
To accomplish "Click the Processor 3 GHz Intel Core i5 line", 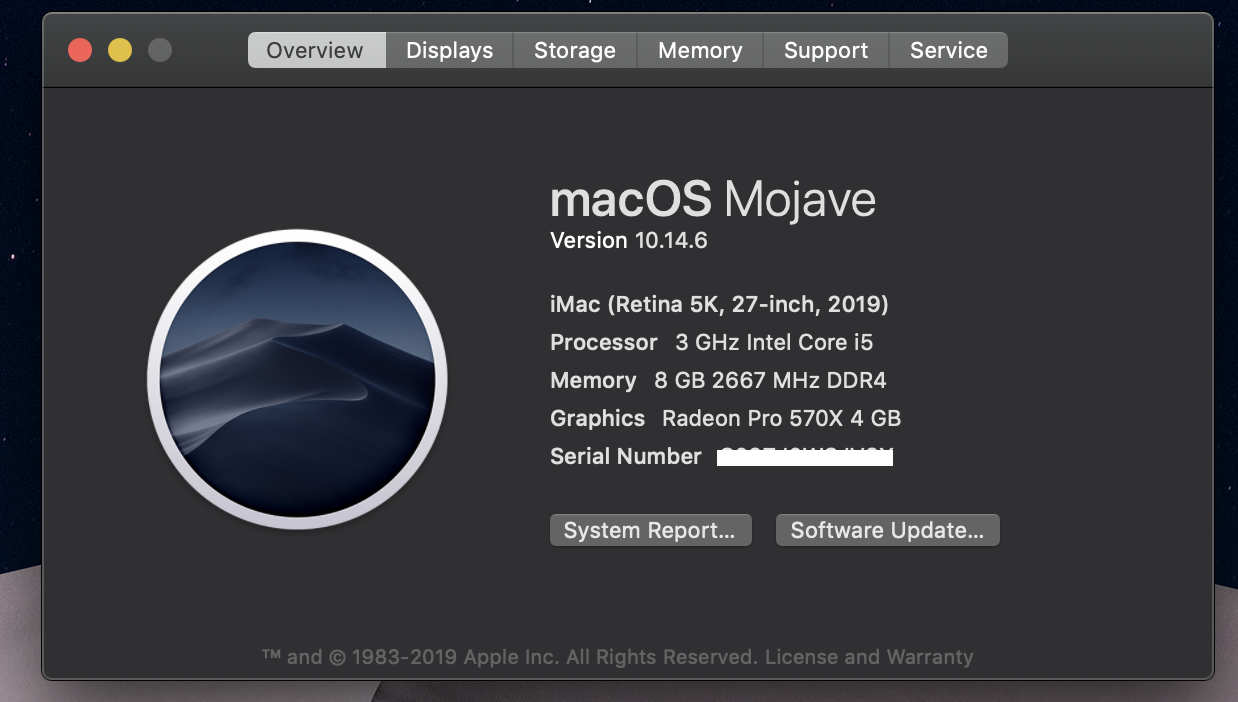I will click(711, 342).
